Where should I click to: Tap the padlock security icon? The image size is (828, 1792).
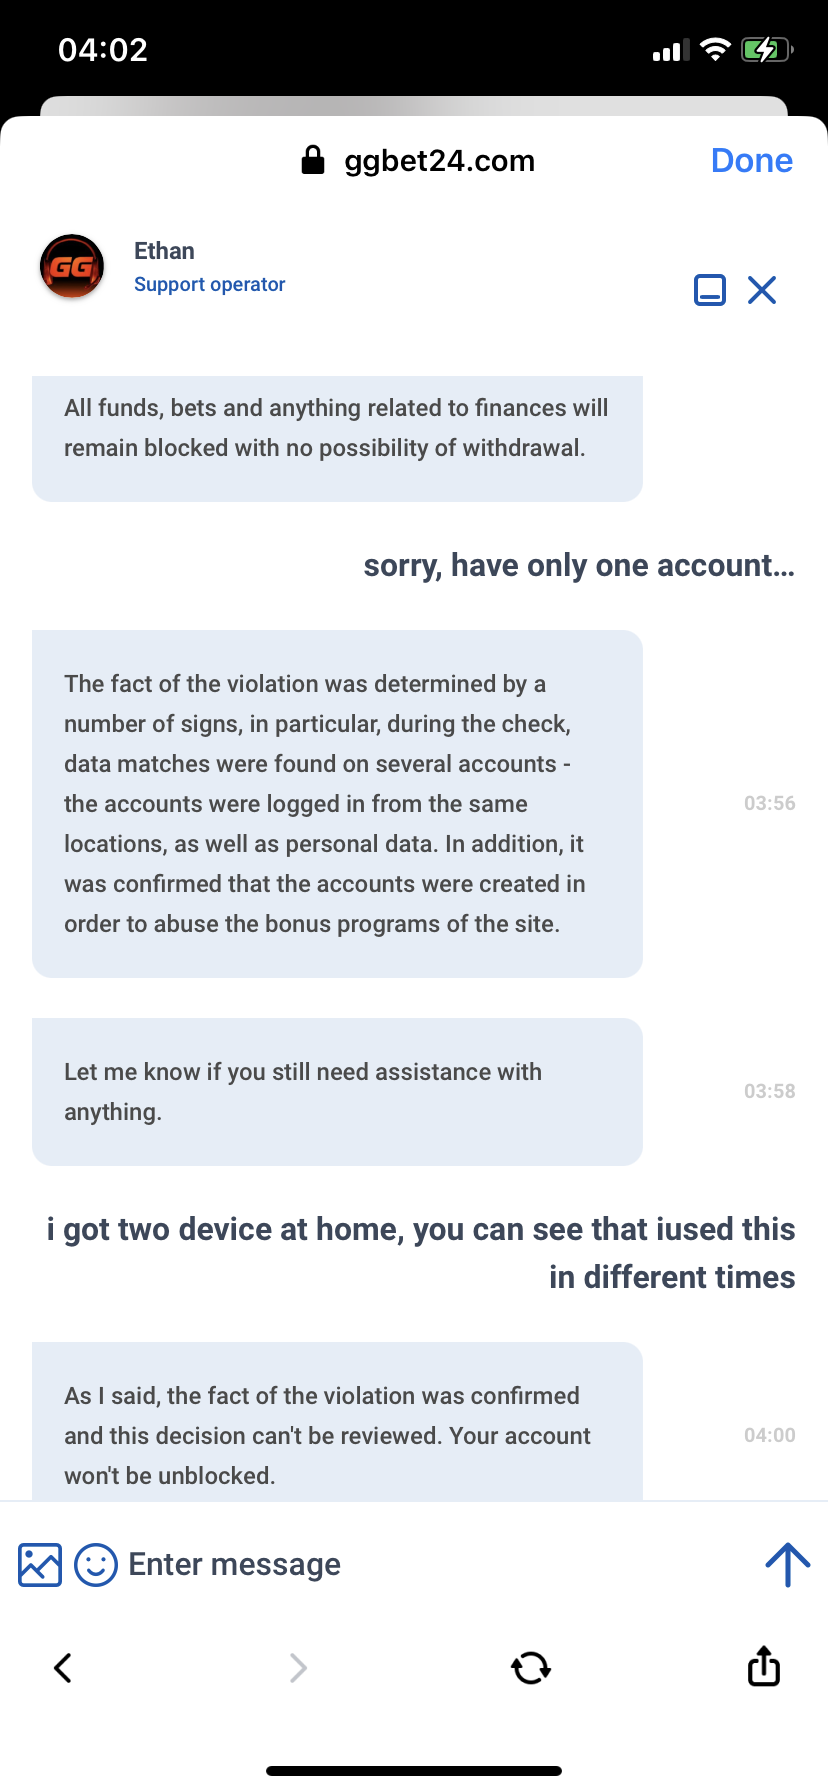tap(313, 160)
